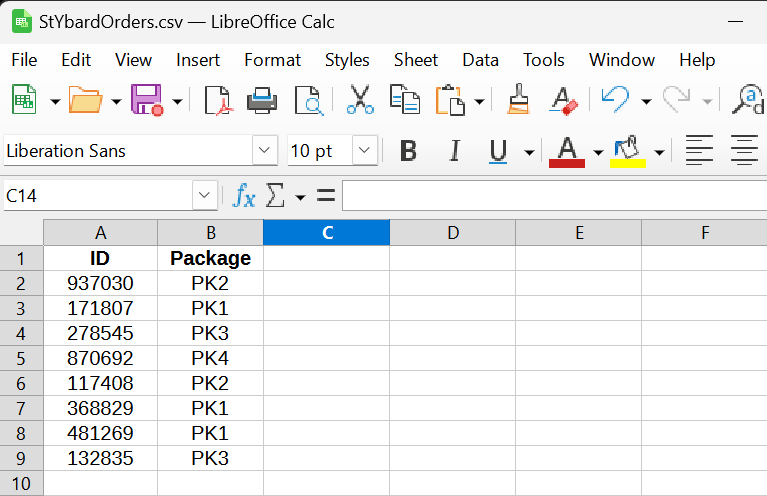Cut selection with scissors icon
The image size is (767, 496).
point(360,100)
